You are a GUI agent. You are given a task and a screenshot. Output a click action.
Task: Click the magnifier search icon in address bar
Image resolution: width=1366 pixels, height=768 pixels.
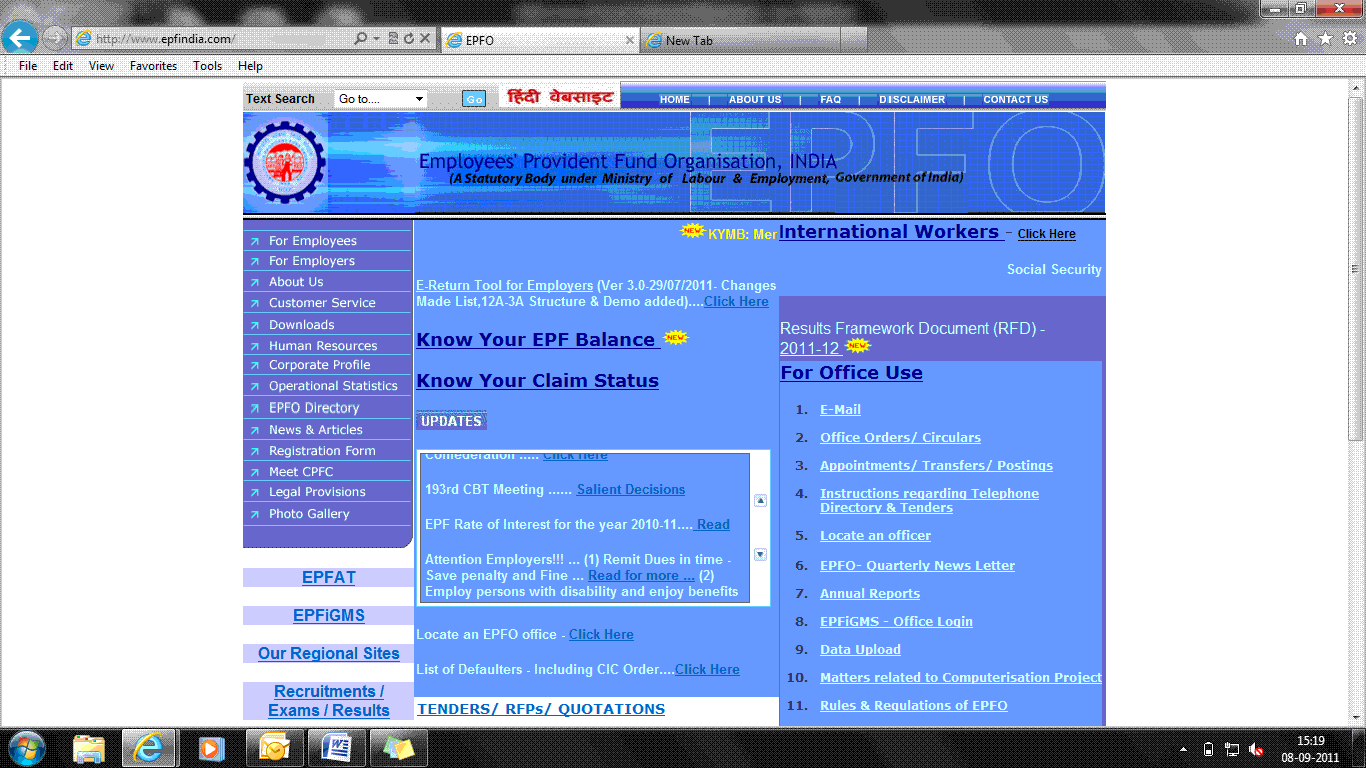click(360, 39)
